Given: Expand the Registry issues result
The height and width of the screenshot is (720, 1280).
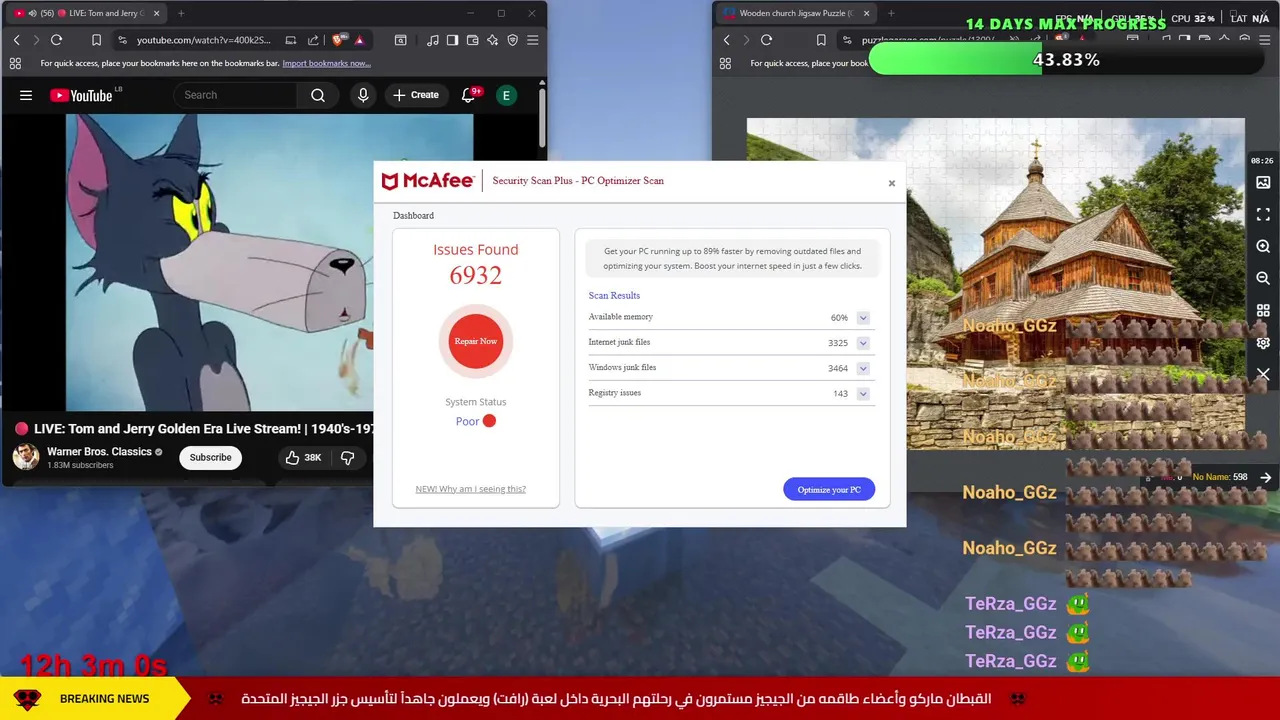Looking at the screenshot, I should tap(863, 394).
